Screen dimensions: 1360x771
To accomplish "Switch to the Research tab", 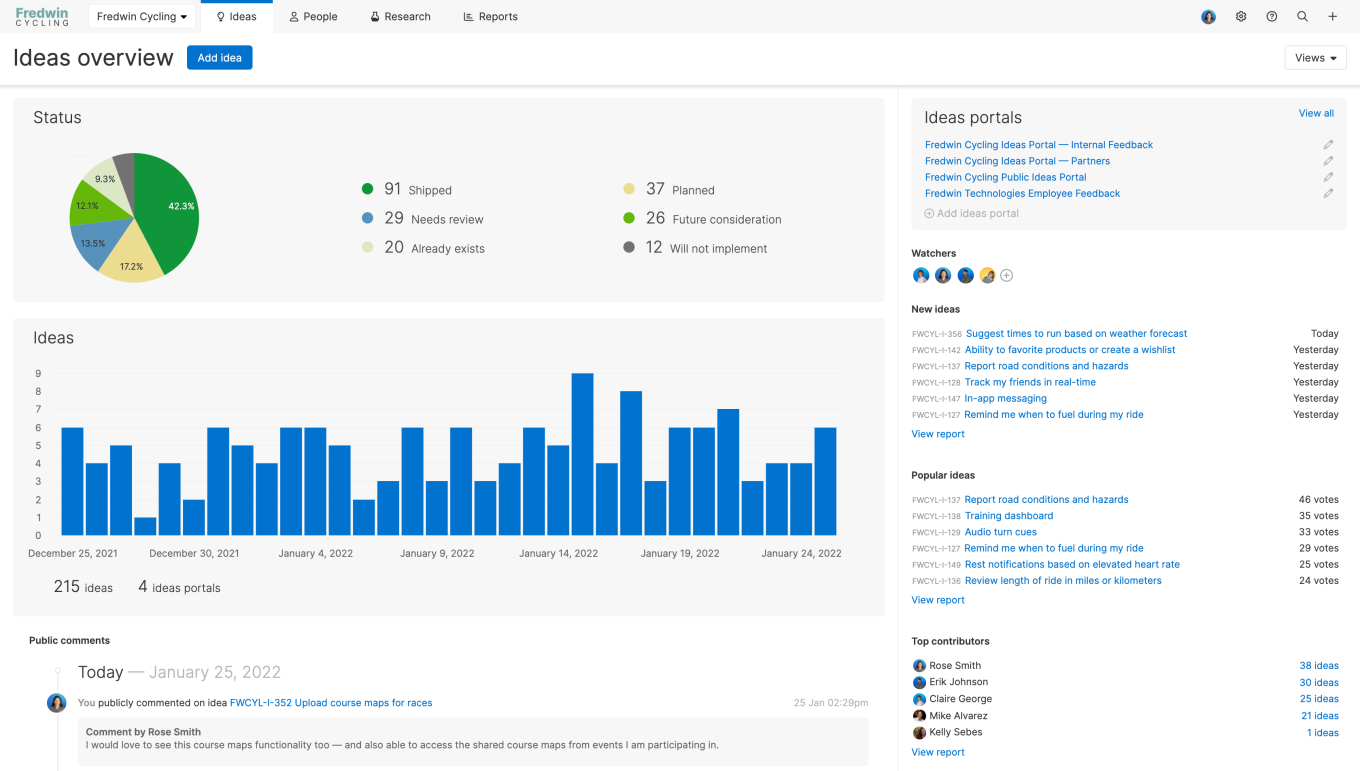I will coord(400,16).
